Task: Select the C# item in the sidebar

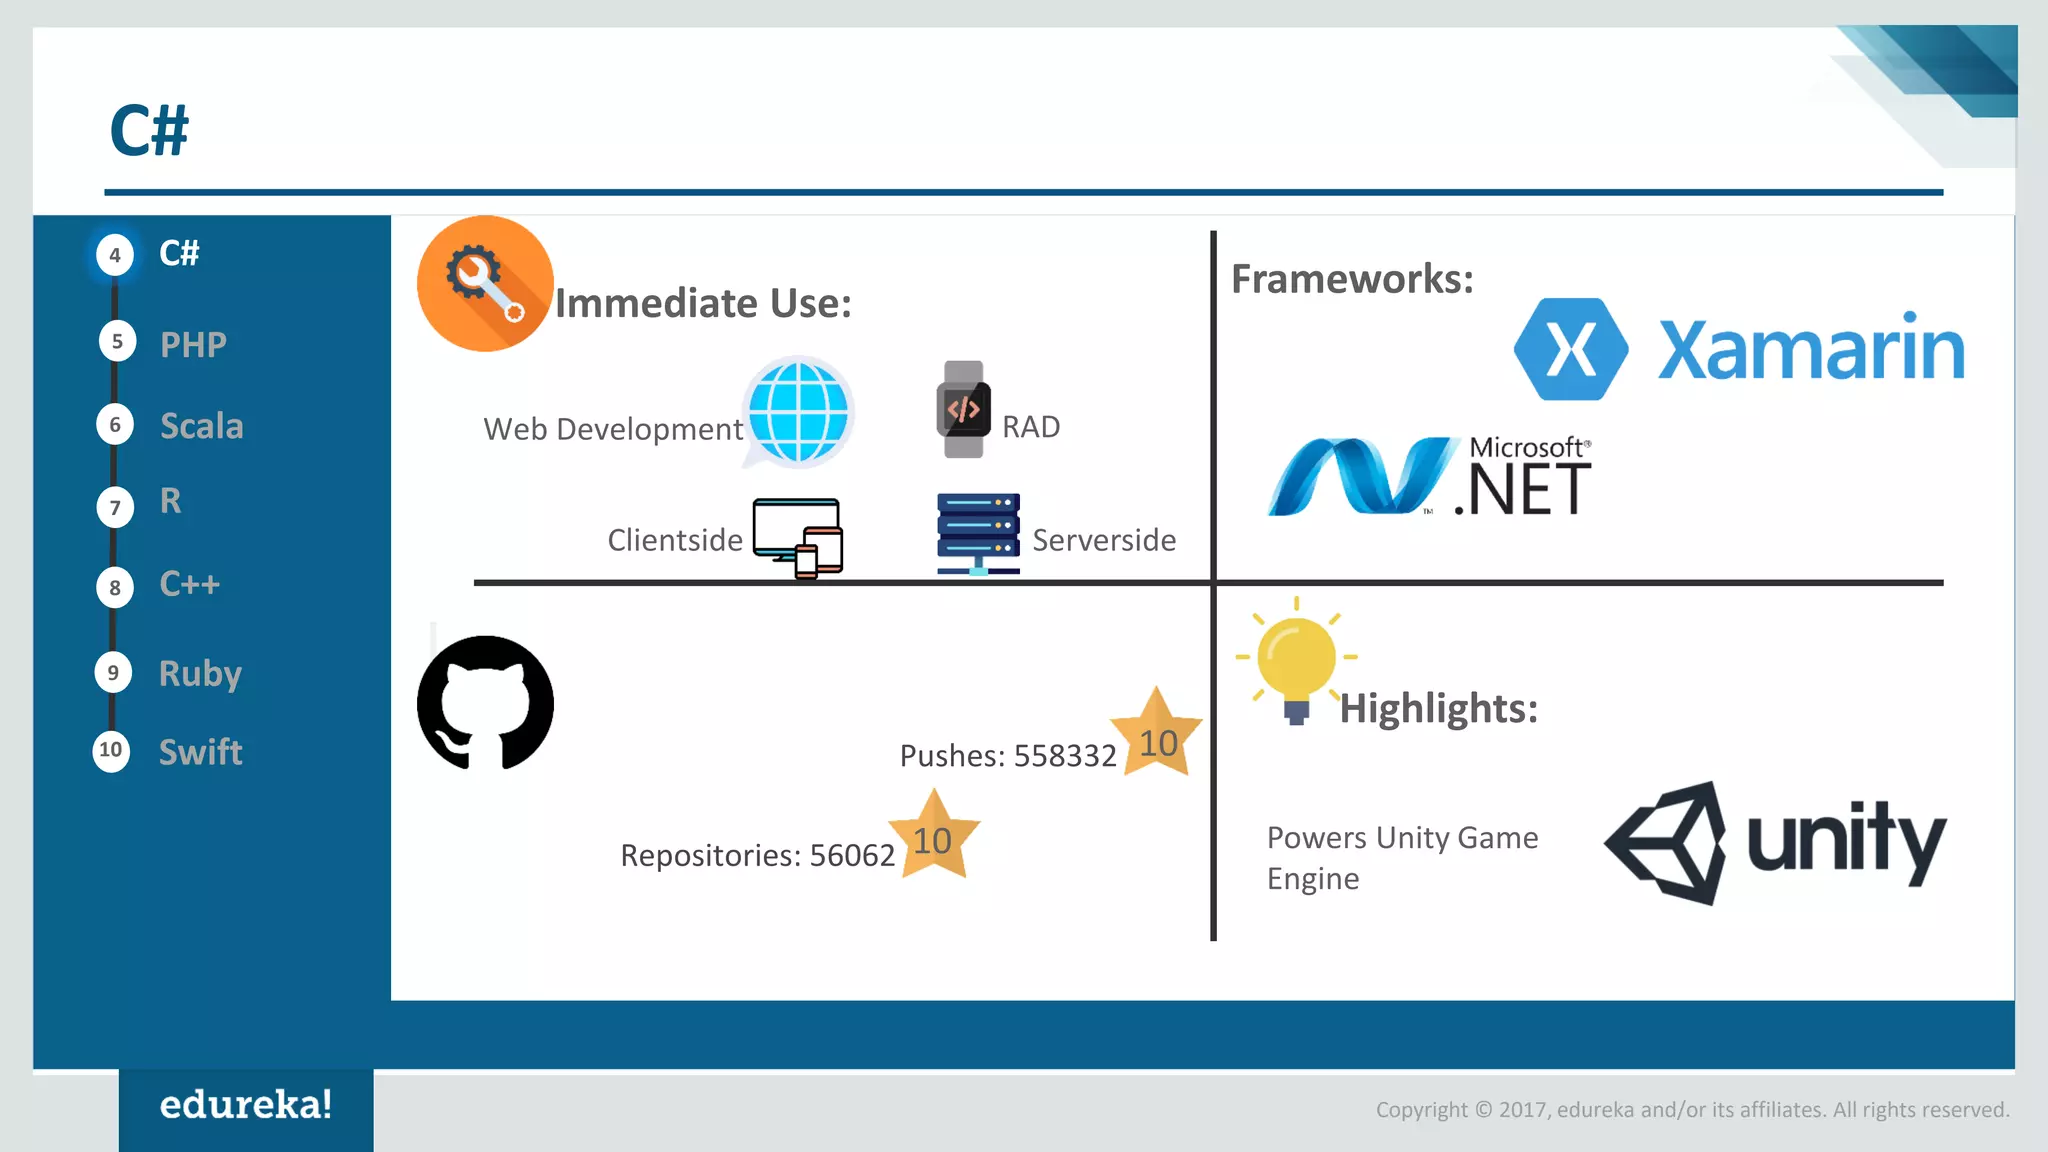Action: pos(179,253)
